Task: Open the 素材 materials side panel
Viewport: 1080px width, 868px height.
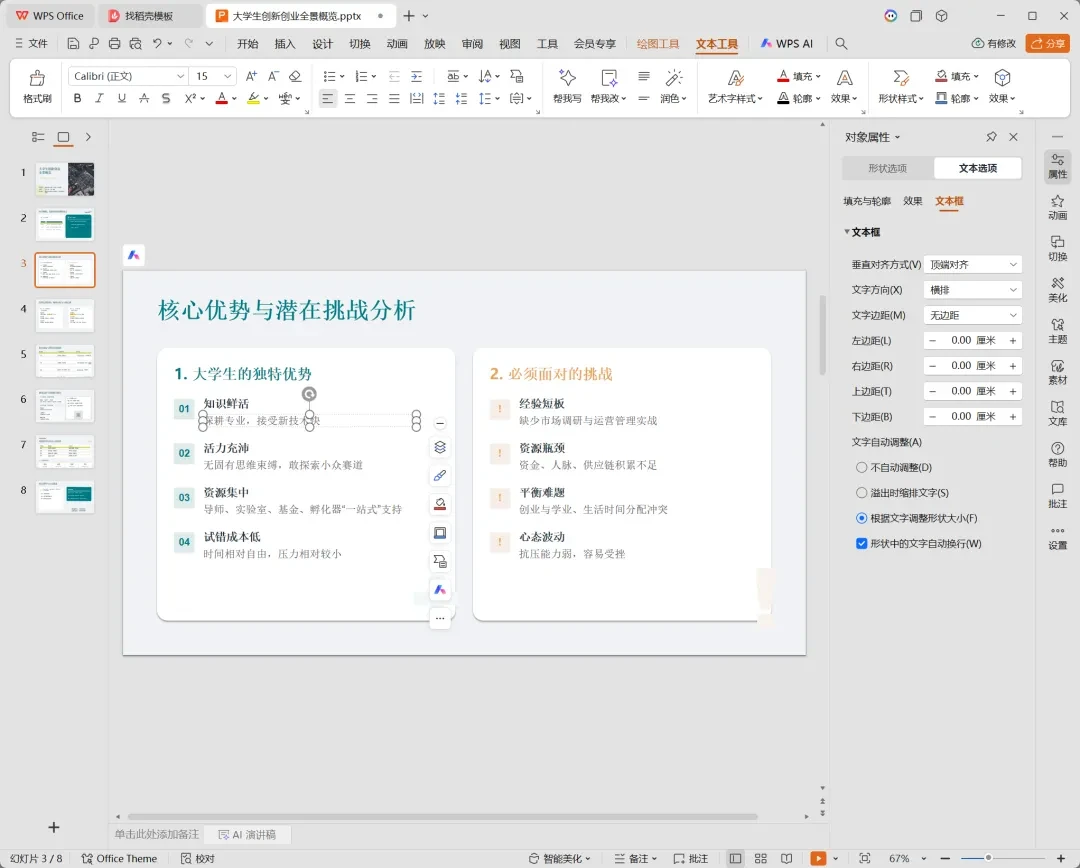Action: pyautogui.click(x=1057, y=373)
